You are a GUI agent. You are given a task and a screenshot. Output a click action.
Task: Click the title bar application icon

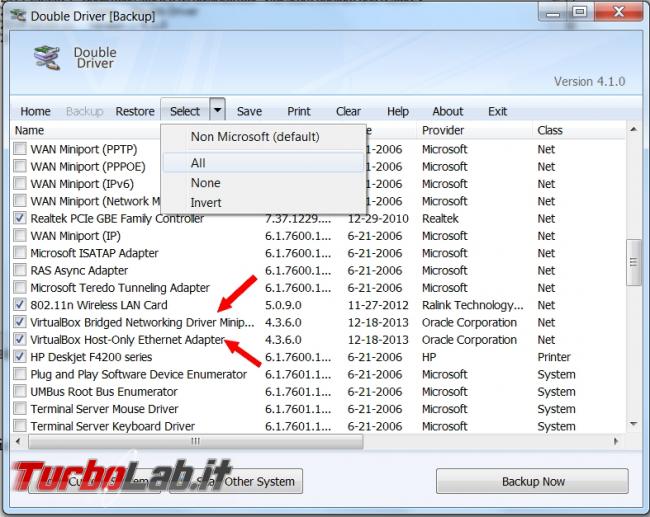click(19, 16)
